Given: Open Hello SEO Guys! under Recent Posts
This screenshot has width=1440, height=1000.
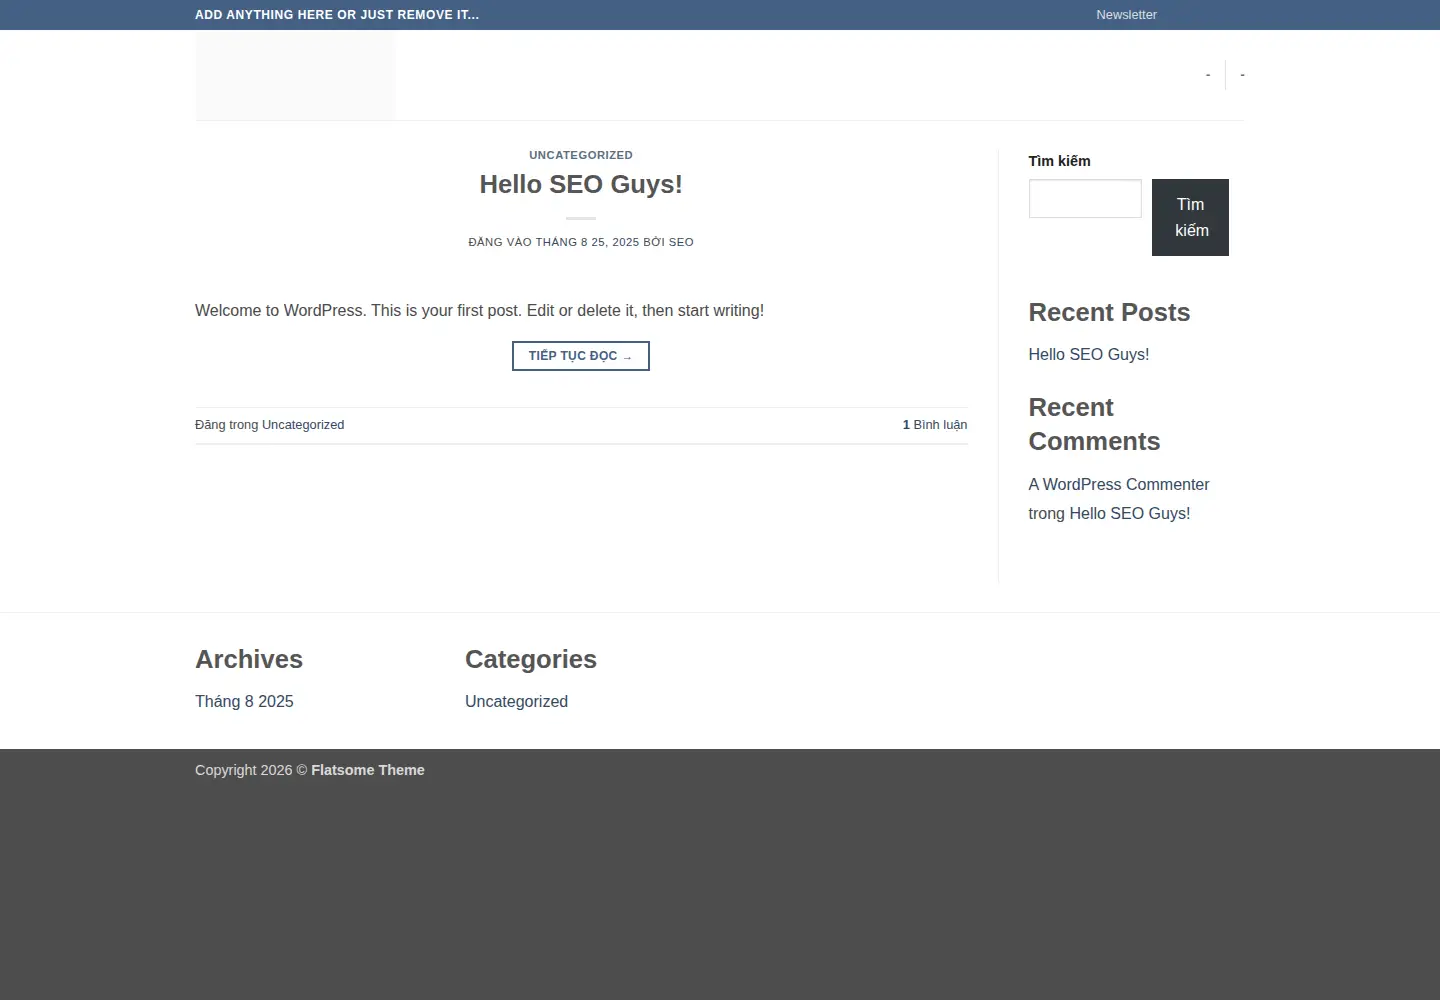Looking at the screenshot, I should (1089, 355).
